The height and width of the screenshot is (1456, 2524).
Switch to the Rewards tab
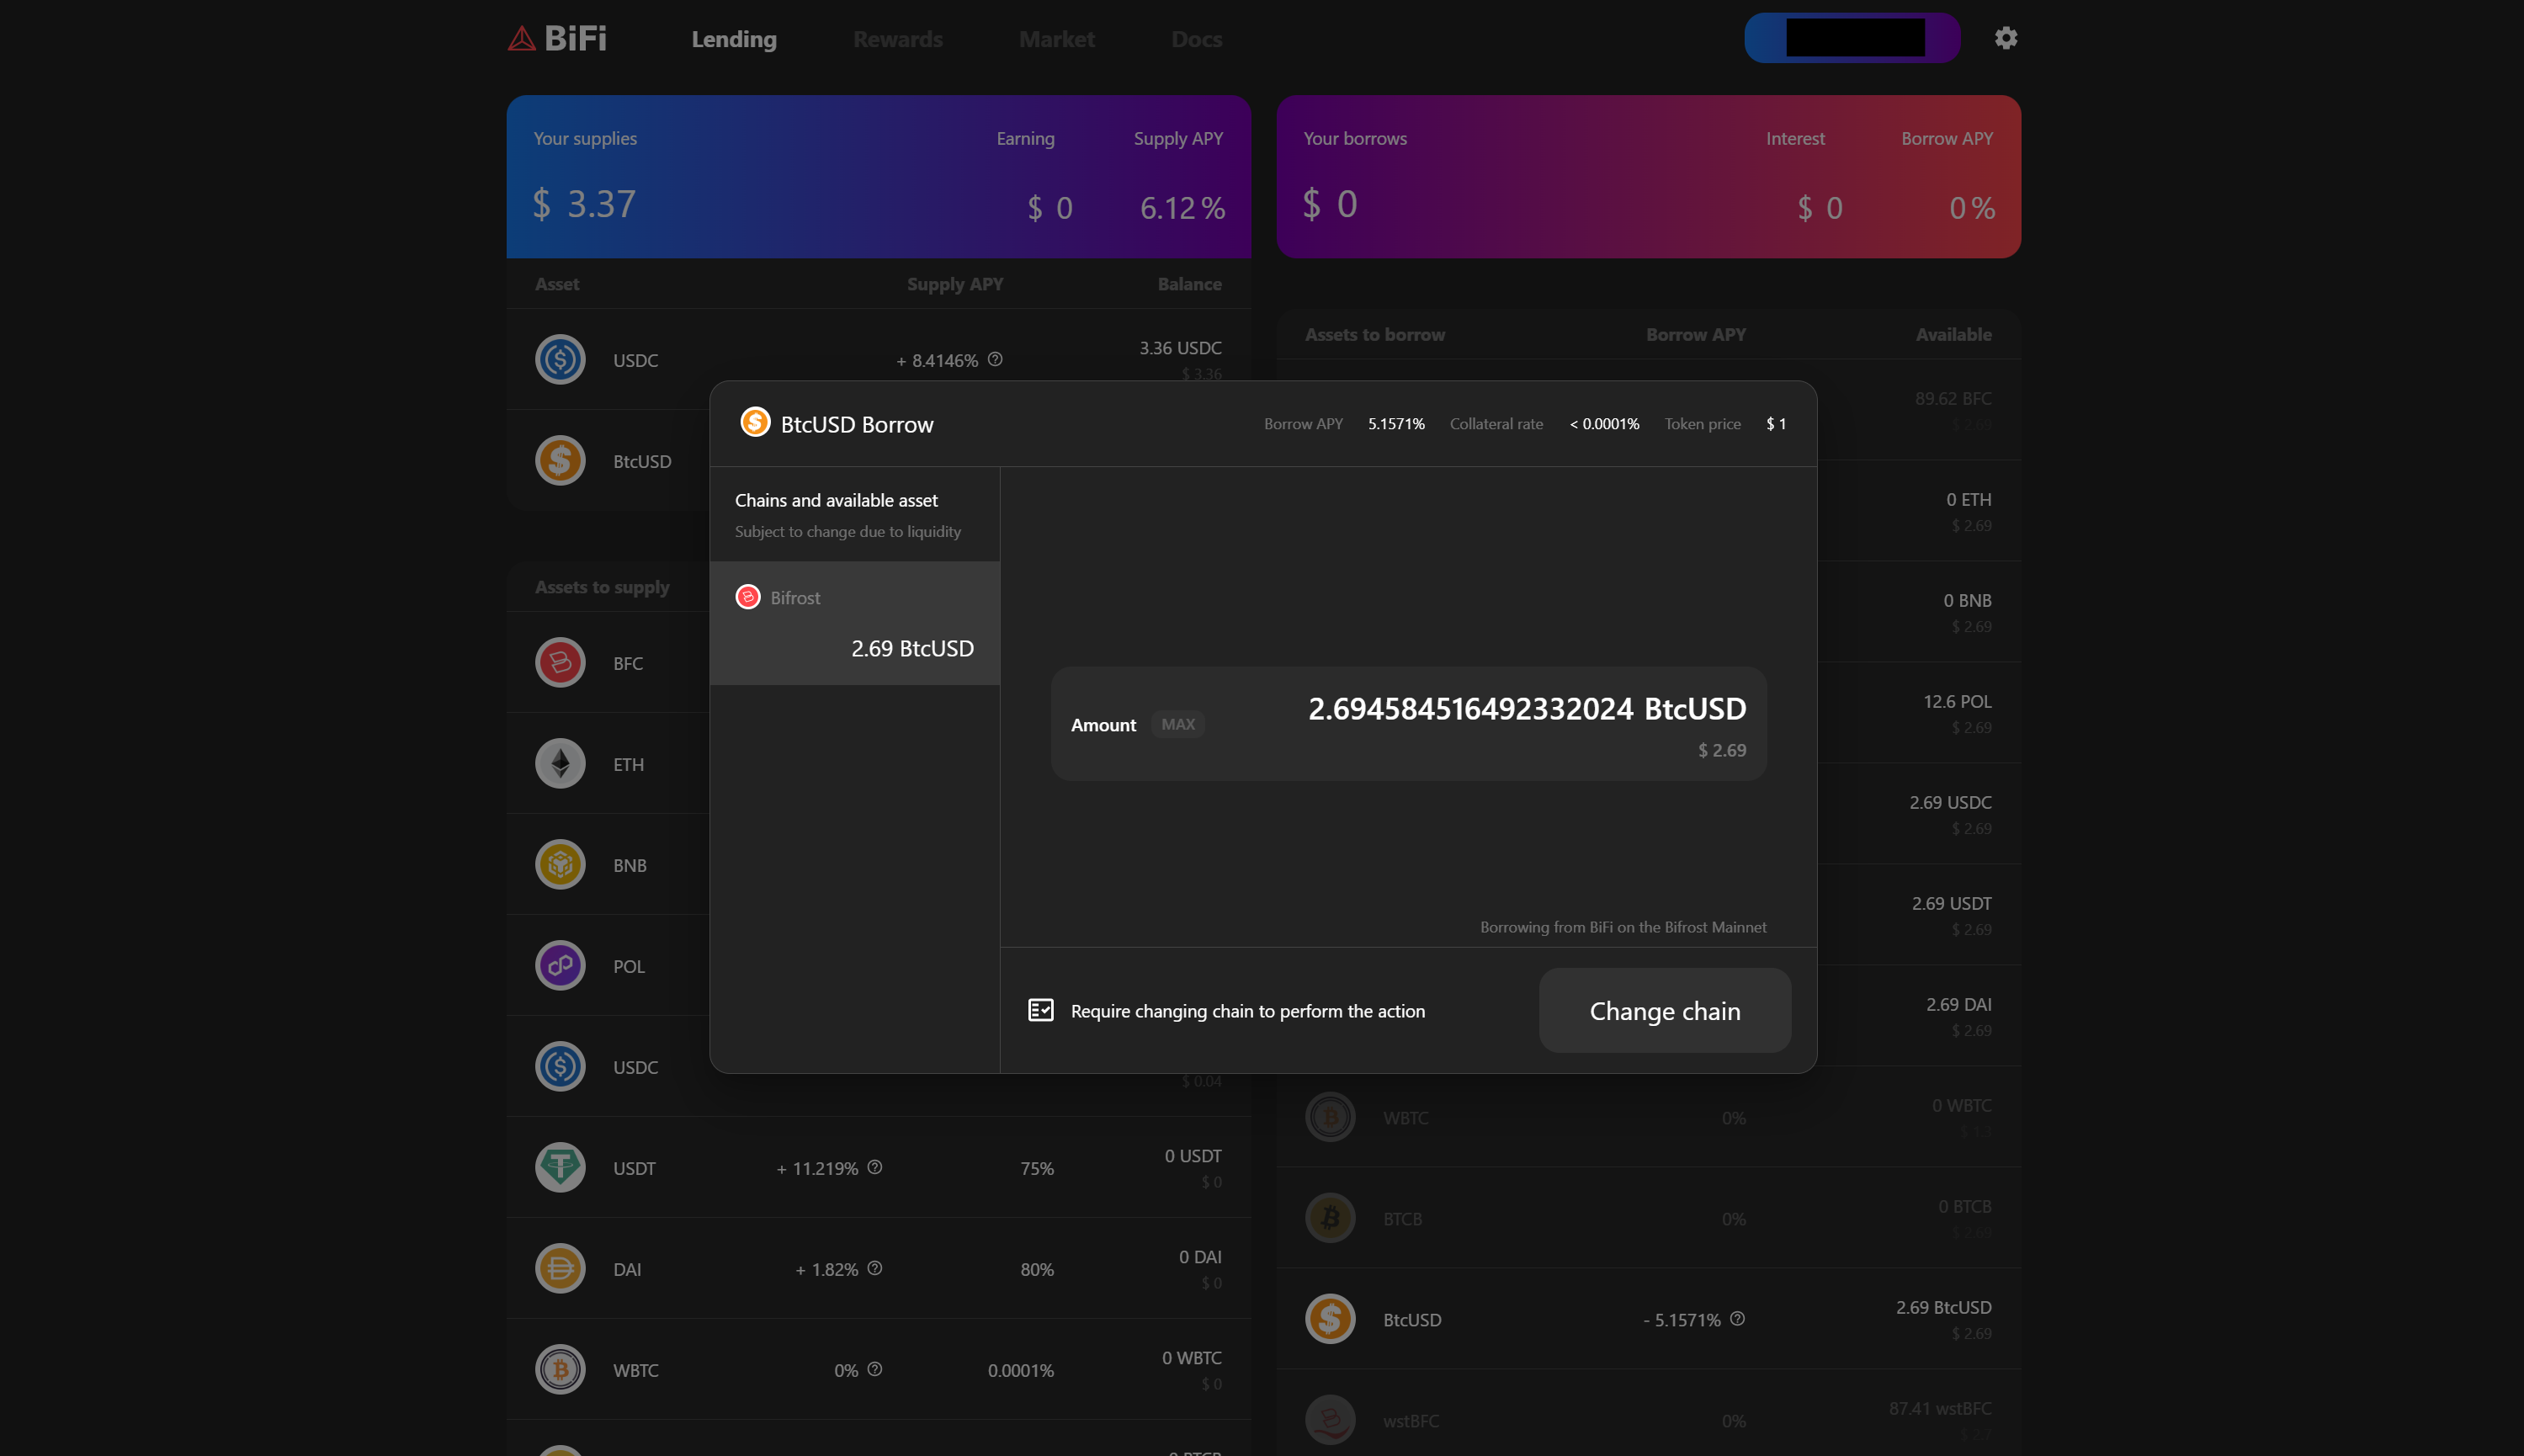[x=897, y=39]
